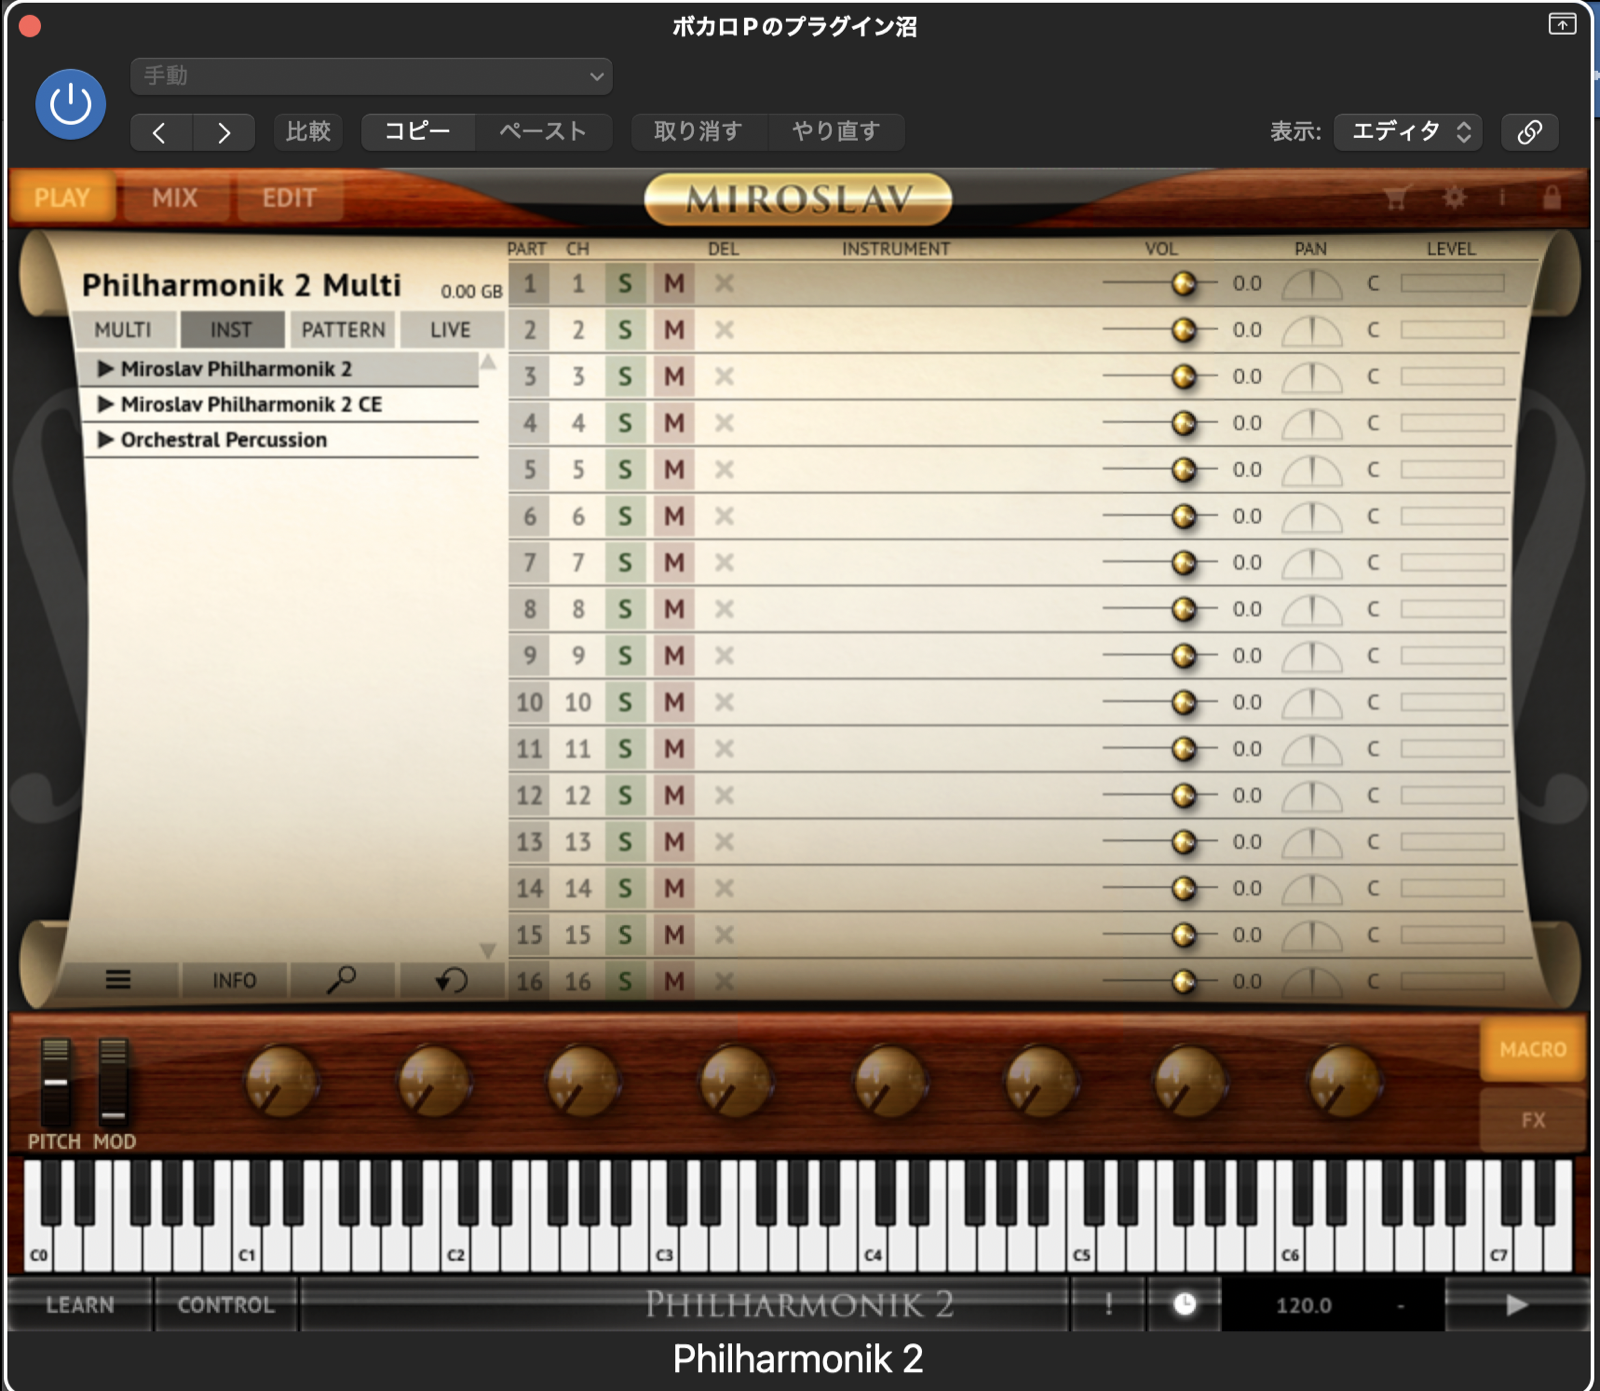Screen dimensions: 1600x1391
Task: Select the LIVE browser tab
Action: point(450,329)
